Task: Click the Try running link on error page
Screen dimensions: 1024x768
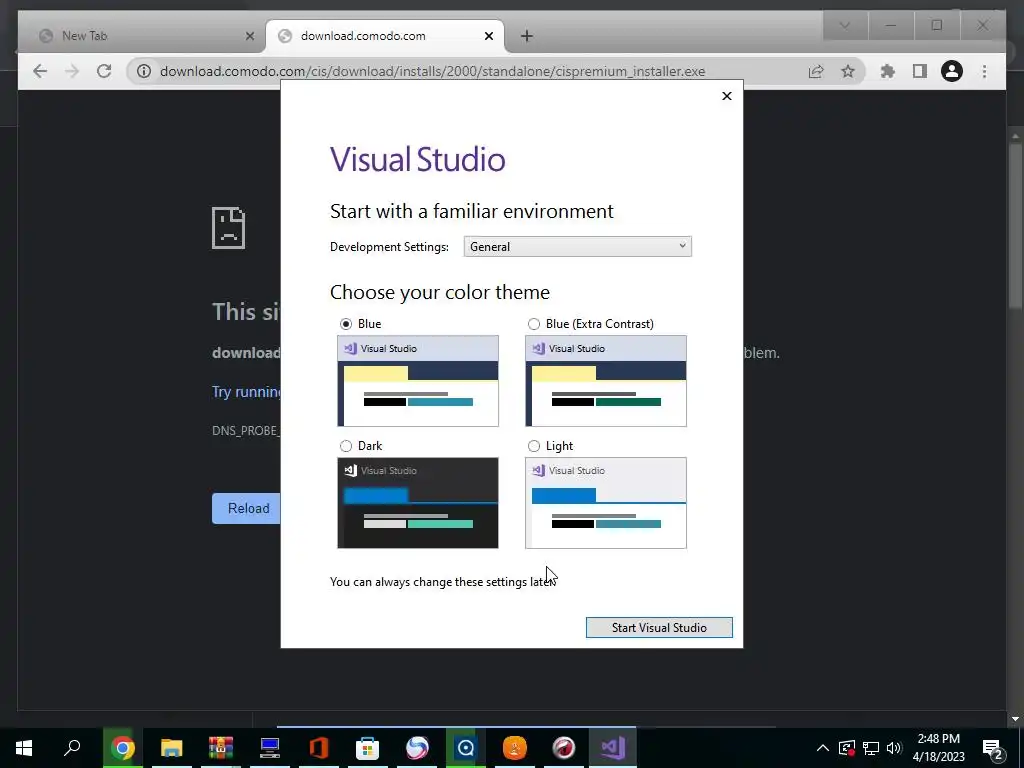Action: (x=246, y=392)
